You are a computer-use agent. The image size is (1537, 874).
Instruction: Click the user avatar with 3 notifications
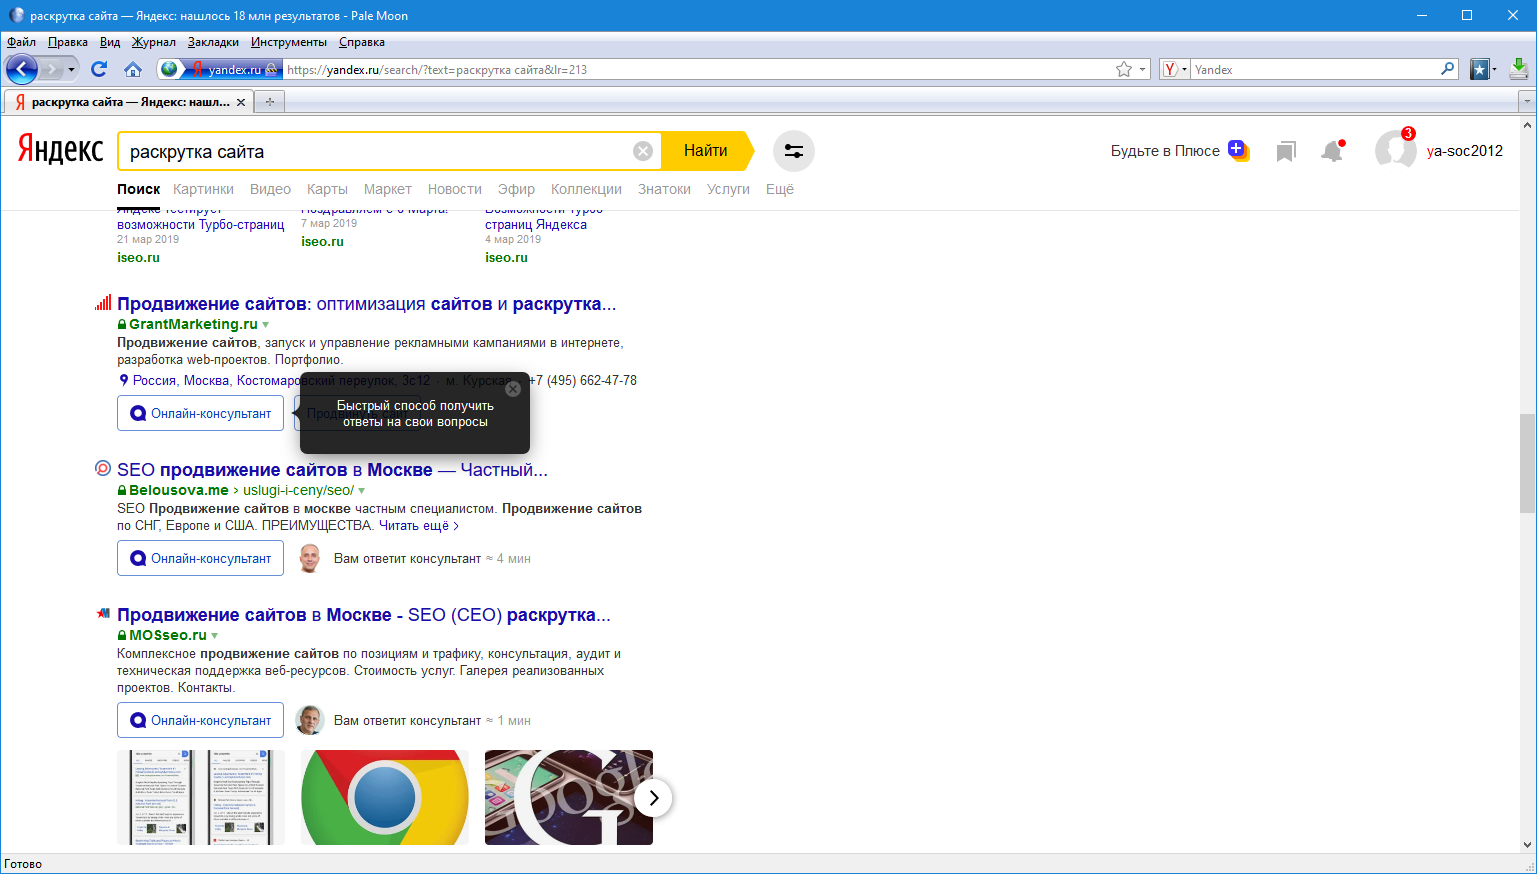(x=1395, y=150)
